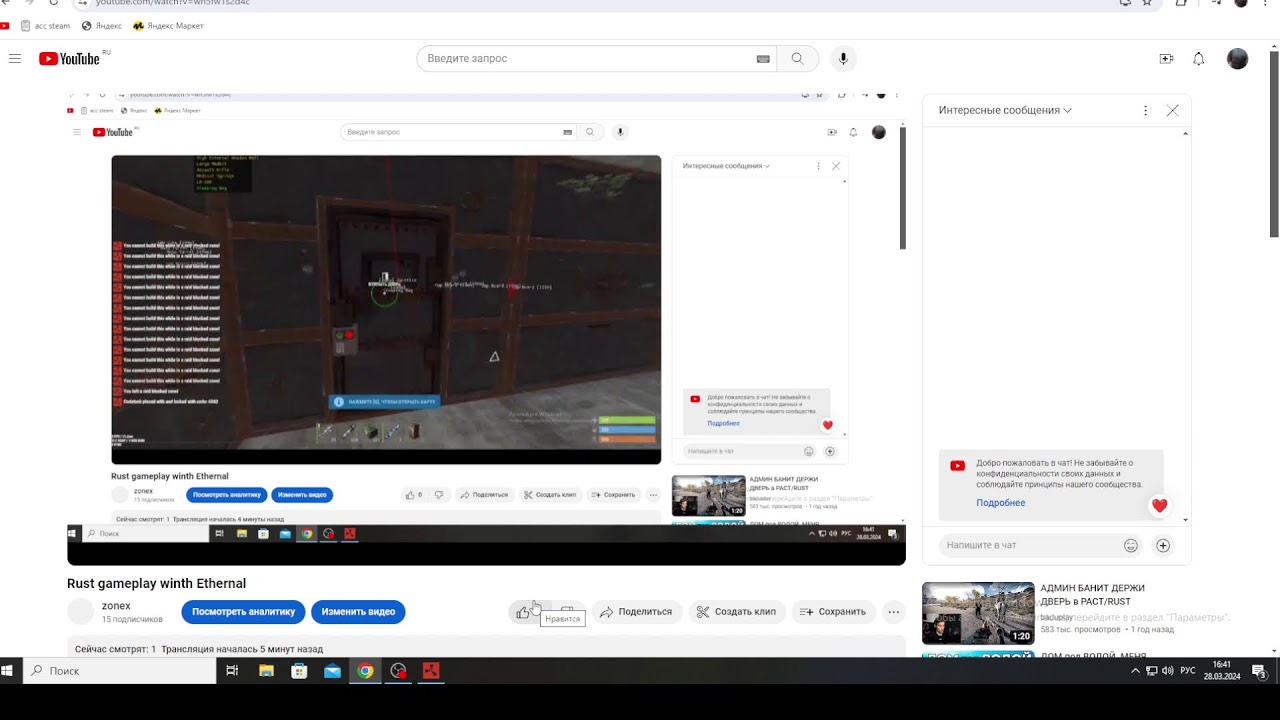Open the YouTube guide hamburger menu
This screenshot has height=720, width=1280.
click(x=15, y=59)
